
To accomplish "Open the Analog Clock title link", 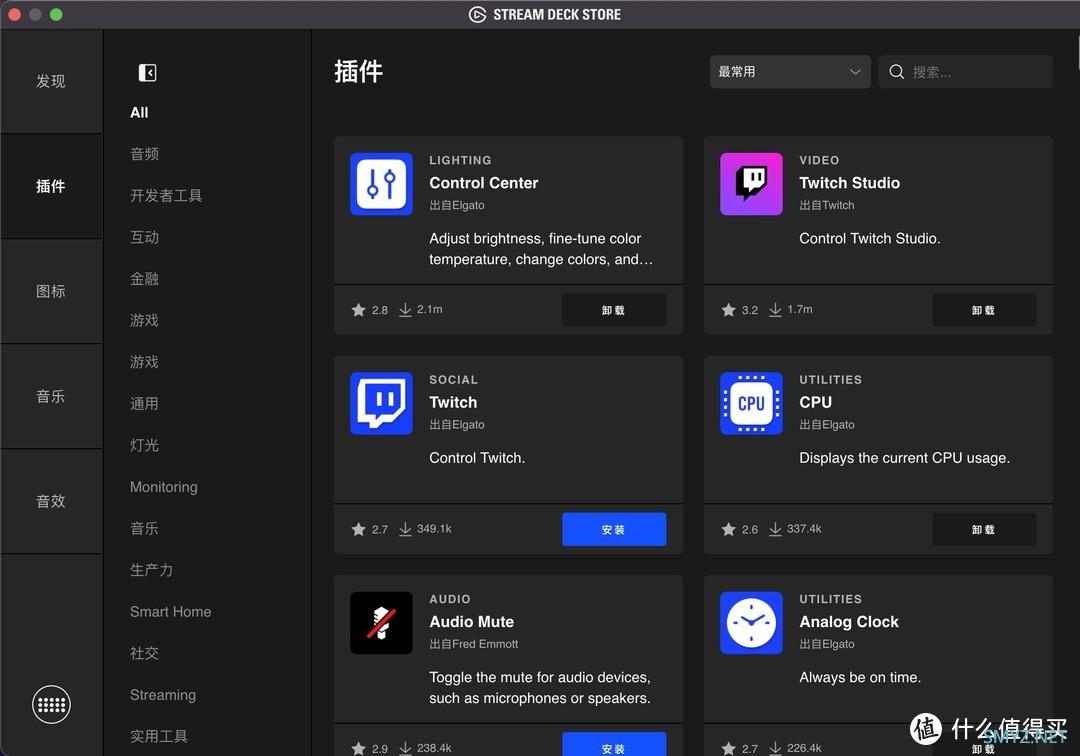I will click(849, 622).
